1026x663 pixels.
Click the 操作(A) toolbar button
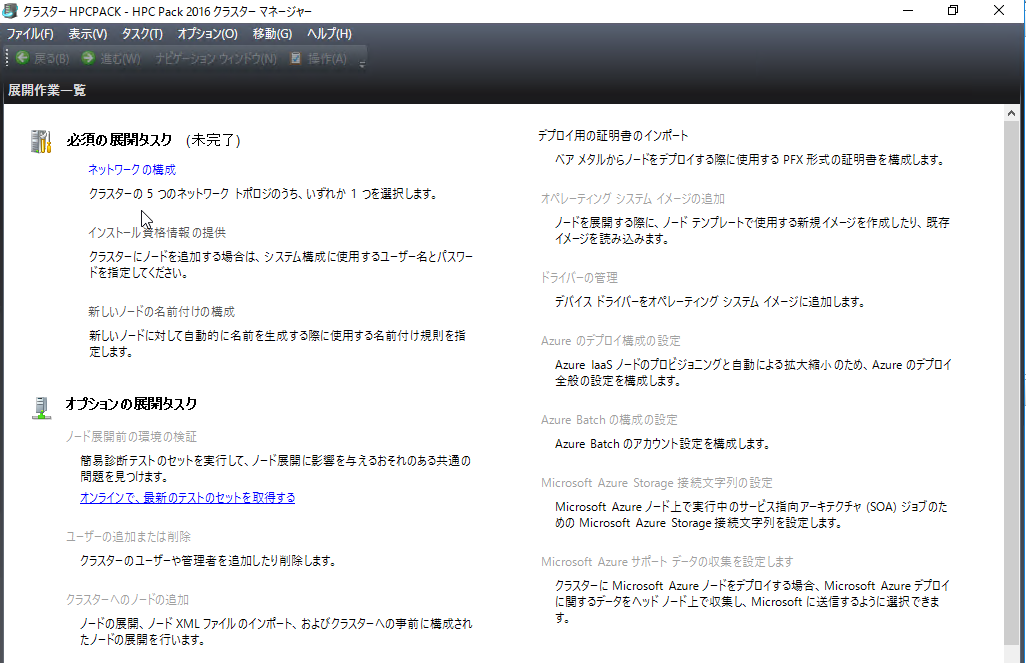coord(319,58)
